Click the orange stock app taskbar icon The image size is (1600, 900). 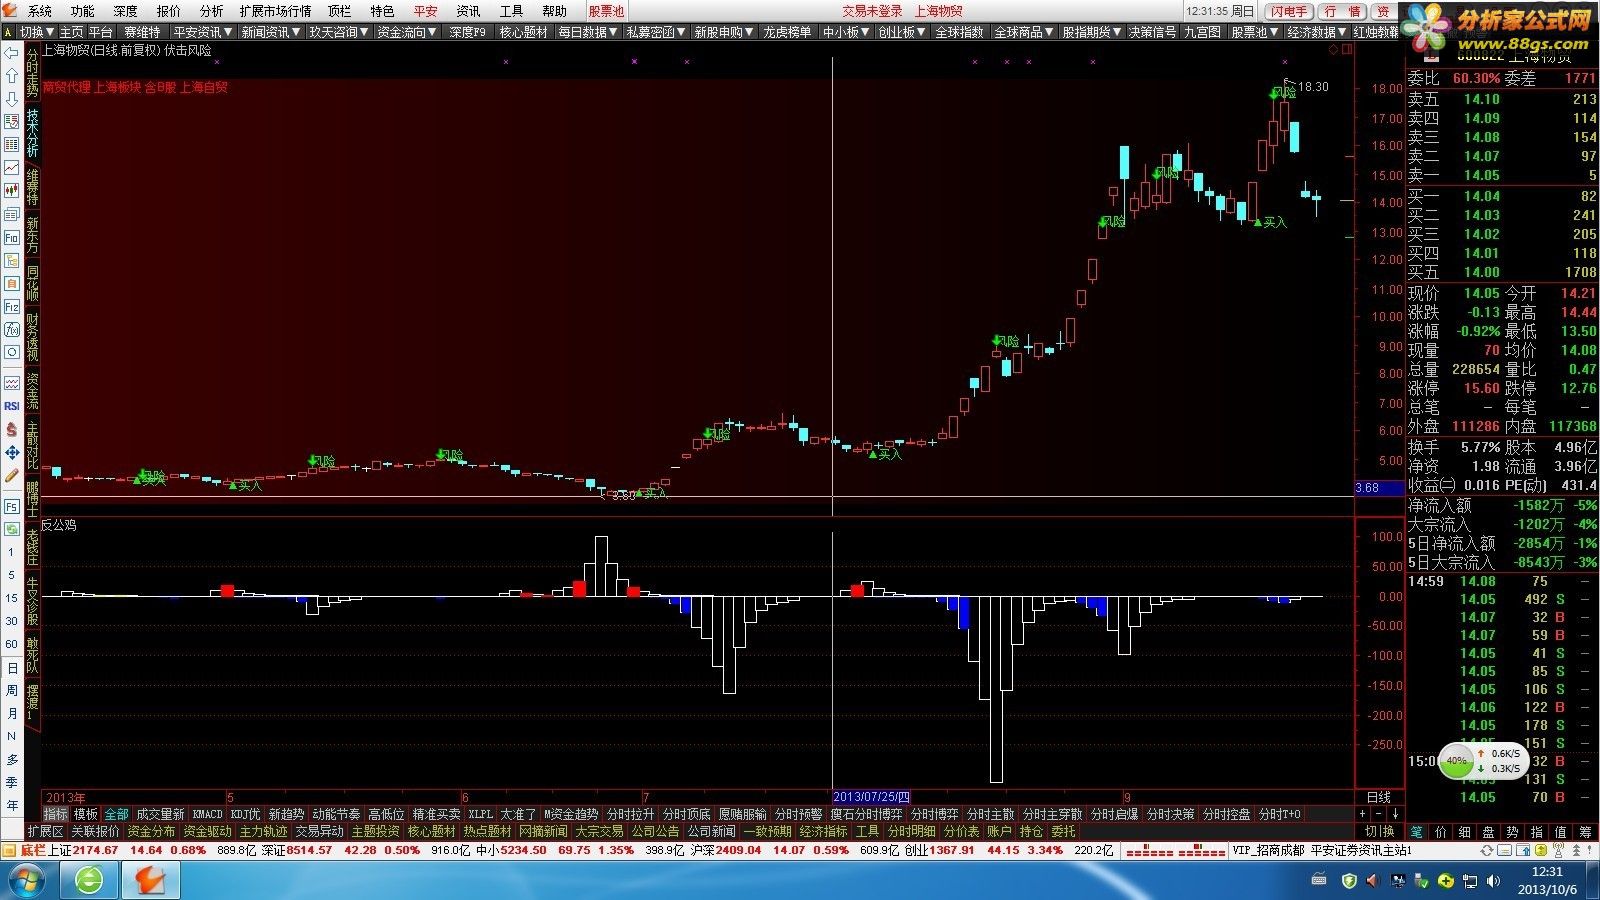(x=151, y=881)
